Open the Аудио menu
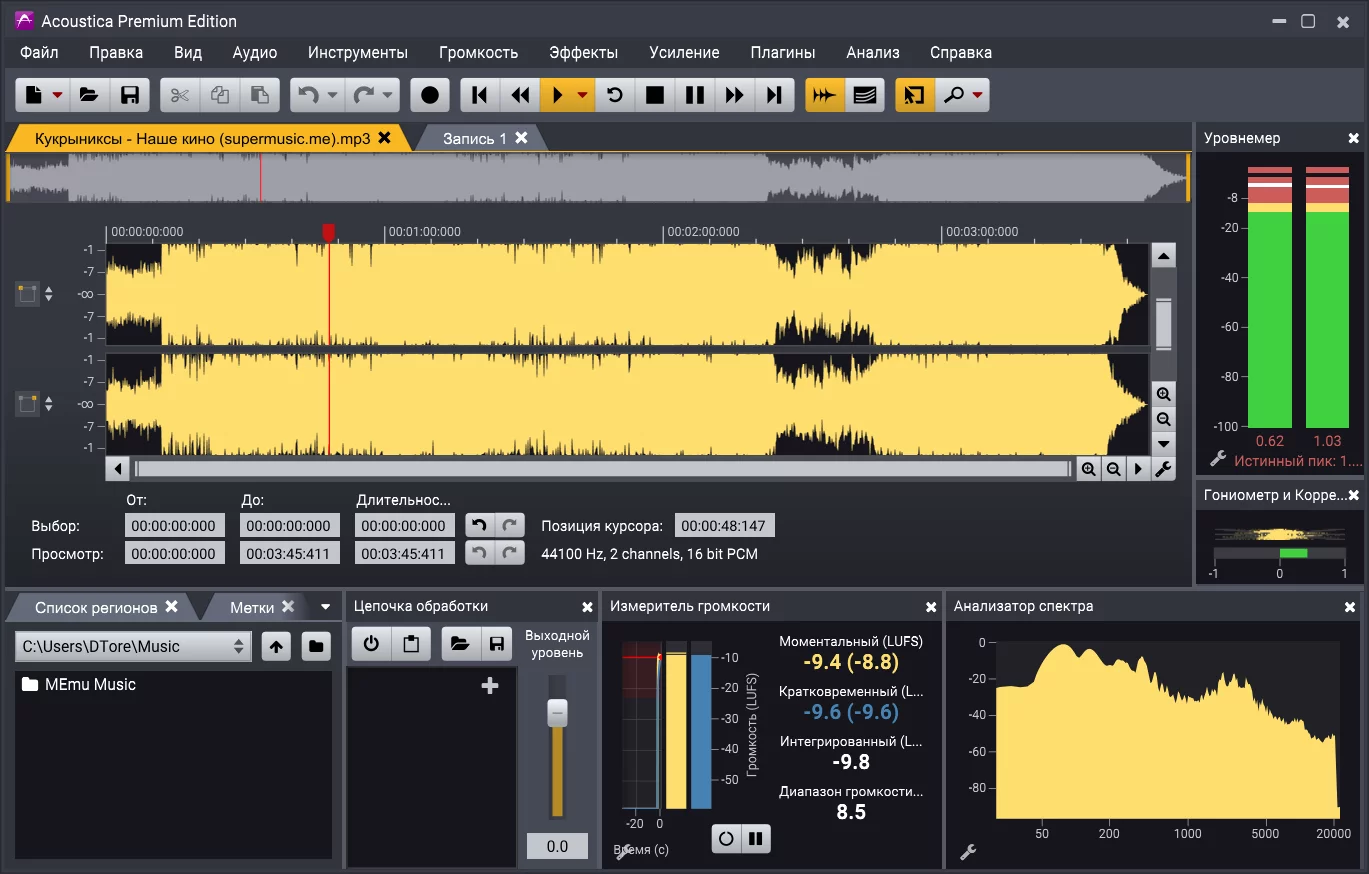 click(255, 52)
